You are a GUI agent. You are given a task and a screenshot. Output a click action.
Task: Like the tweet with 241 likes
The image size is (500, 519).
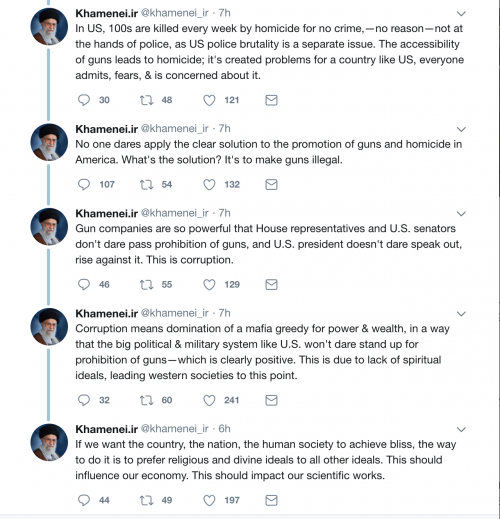point(209,400)
